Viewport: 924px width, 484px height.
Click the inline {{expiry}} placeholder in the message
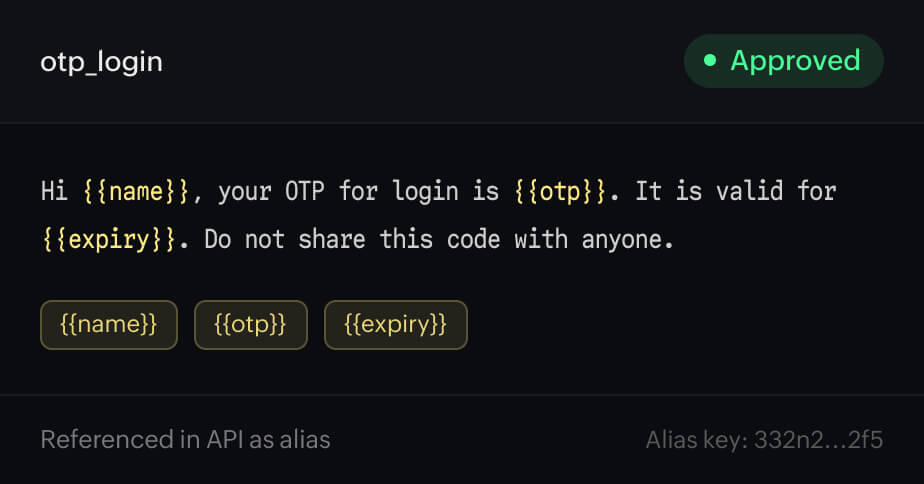pyautogui.click(x=109, y=240)
